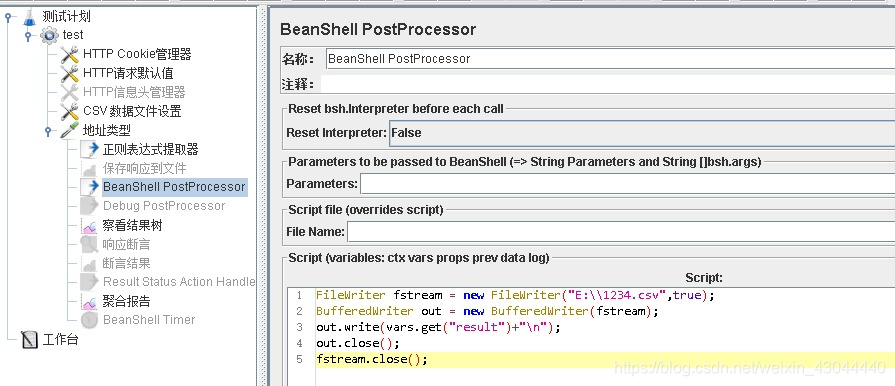Click line number 1 in script gutter
This screenshot has width=895, height=386.
click(x=300, y=295)
